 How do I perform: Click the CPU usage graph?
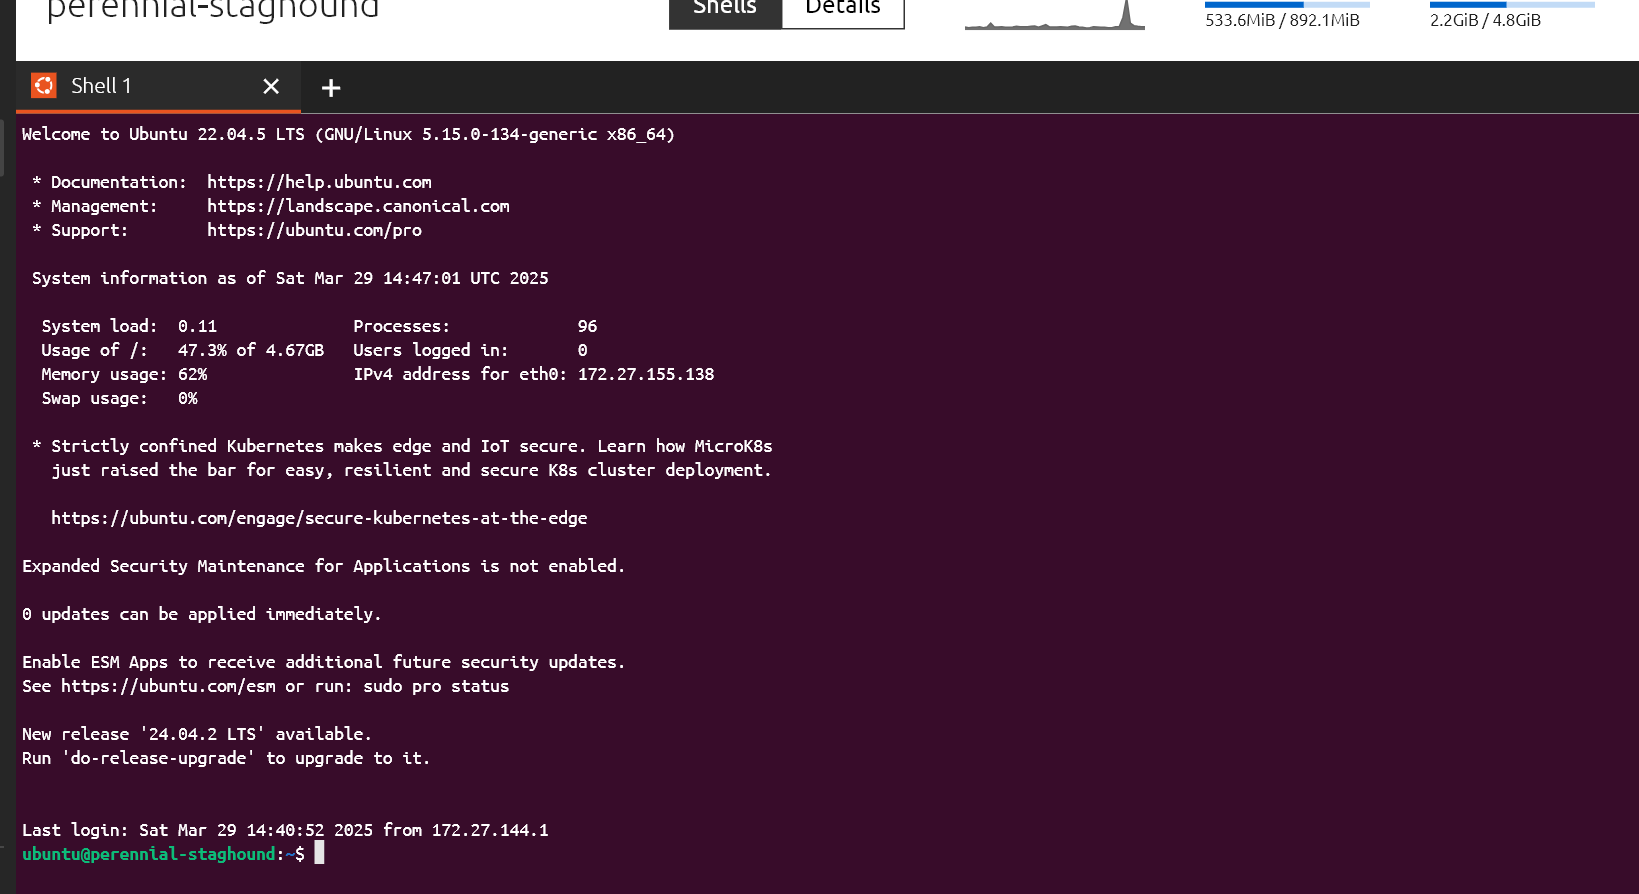click(1055, 15)
